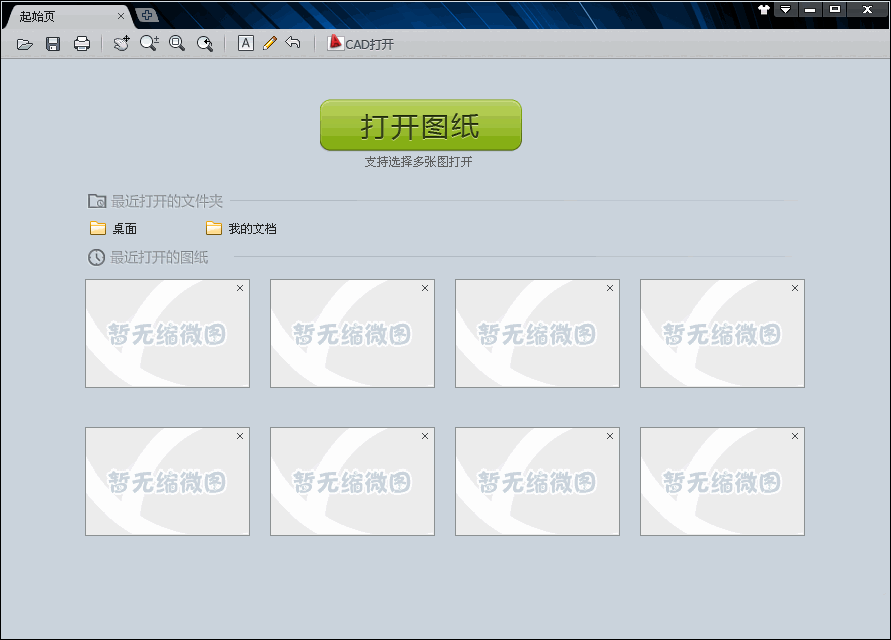Click the save floppy disk icon
Image resolution: width=891 pixels, height=640 pixels.
pos(53,44)
